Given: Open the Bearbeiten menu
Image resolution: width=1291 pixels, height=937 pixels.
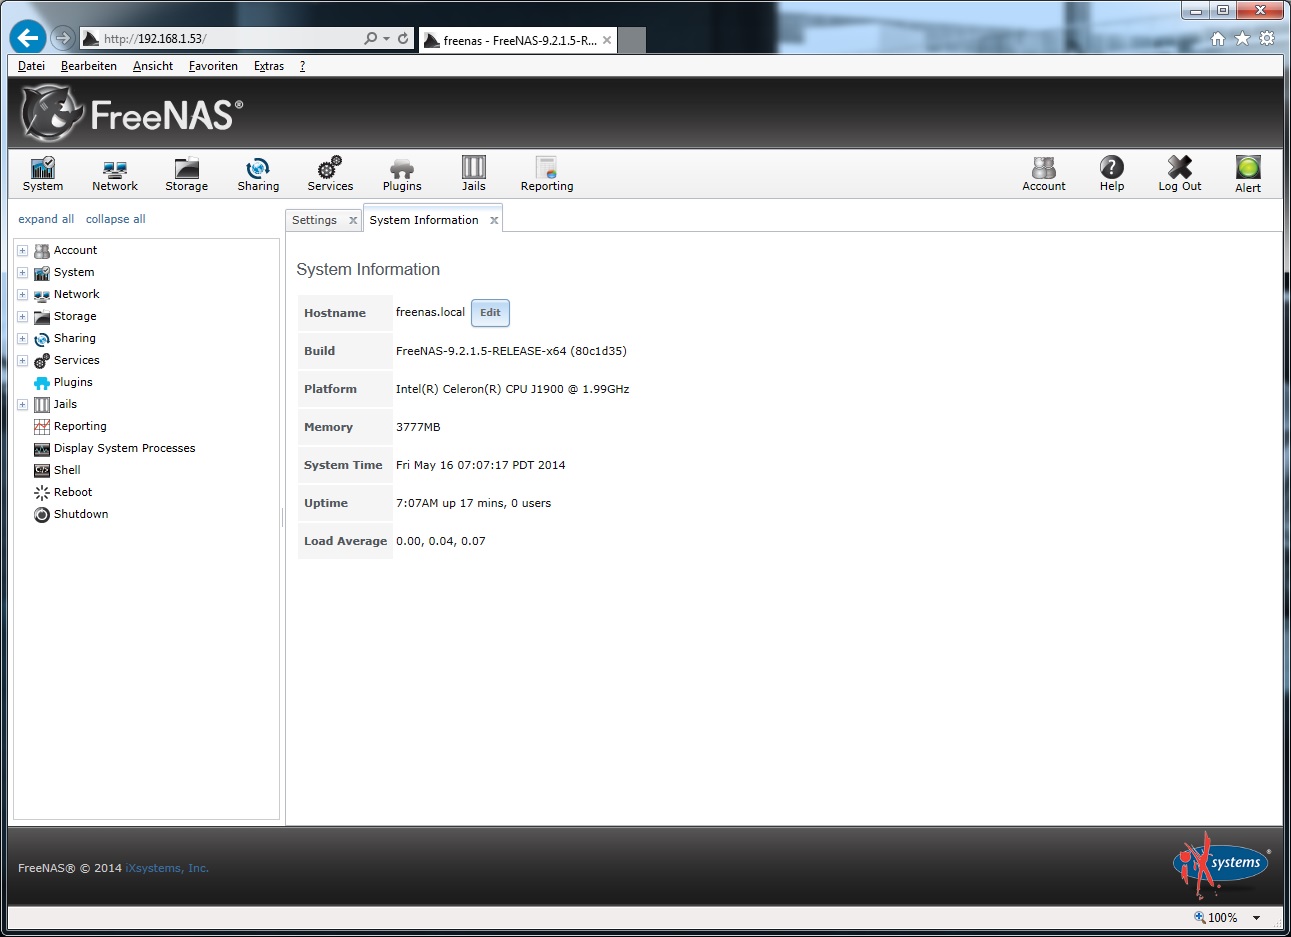Looking at the screenshot, I should (89, 66).
